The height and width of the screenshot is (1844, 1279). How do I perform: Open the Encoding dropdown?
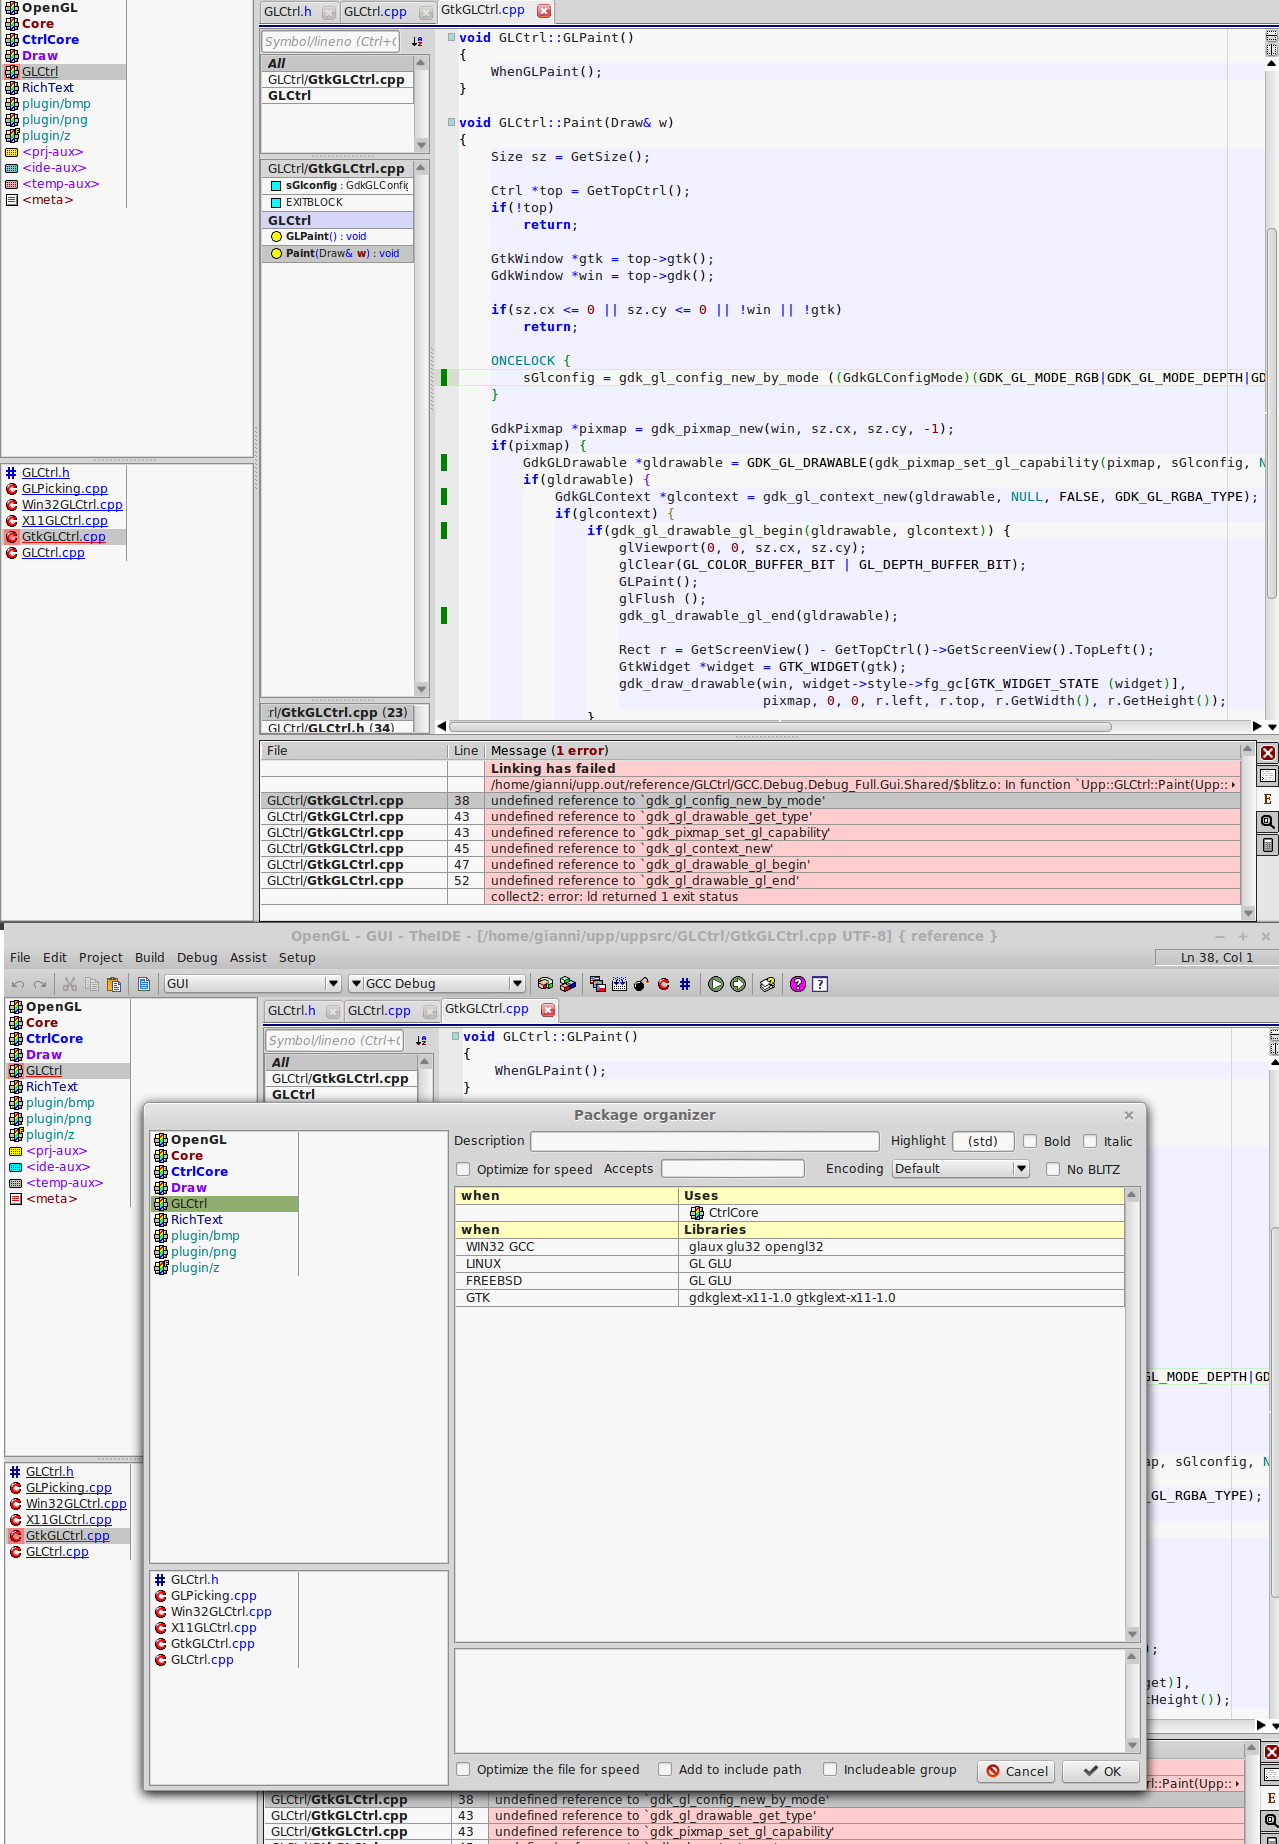960,1169
